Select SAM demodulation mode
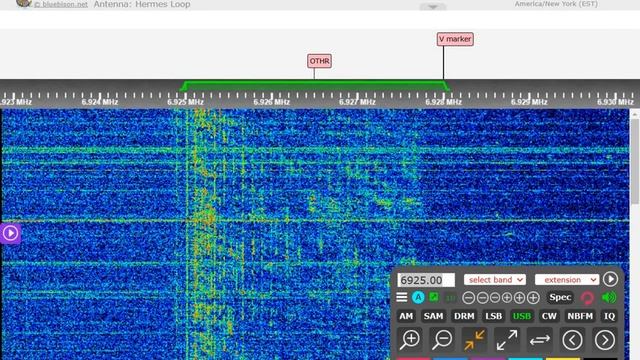Image resolution: width=640 pixels, height=360 pixels. [x=433, y=316]
